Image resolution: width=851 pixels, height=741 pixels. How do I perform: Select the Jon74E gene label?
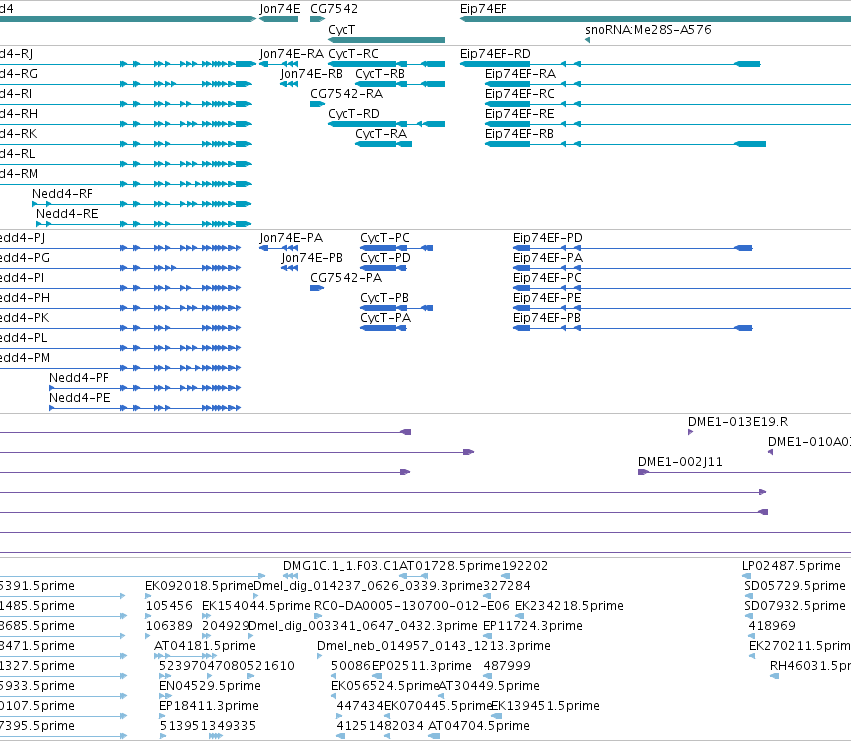click(x=280, y=9)
